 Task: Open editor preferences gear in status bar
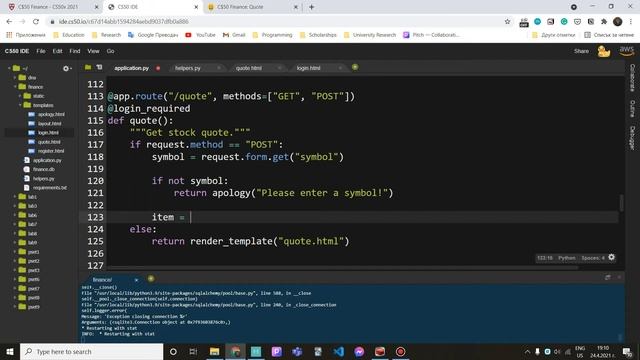pyautogui.click(x=611, y=258)
